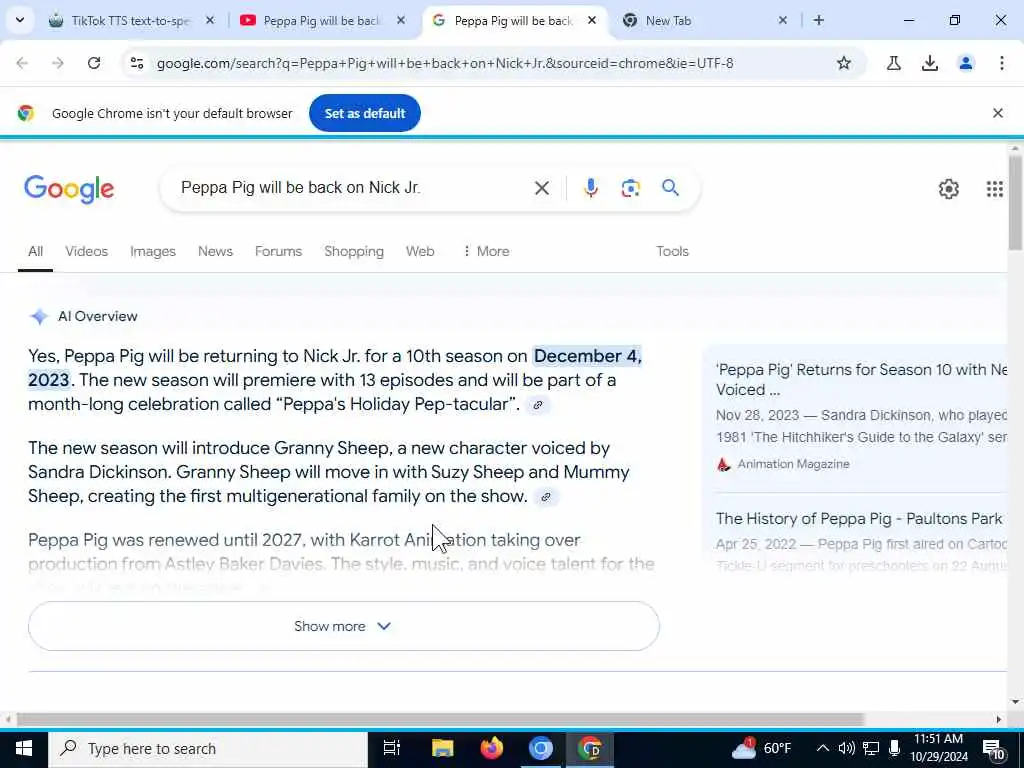Click the horizontal page scrollbar thumb
The height and width of the screenshot is (768, 1024).
point(440,720)
